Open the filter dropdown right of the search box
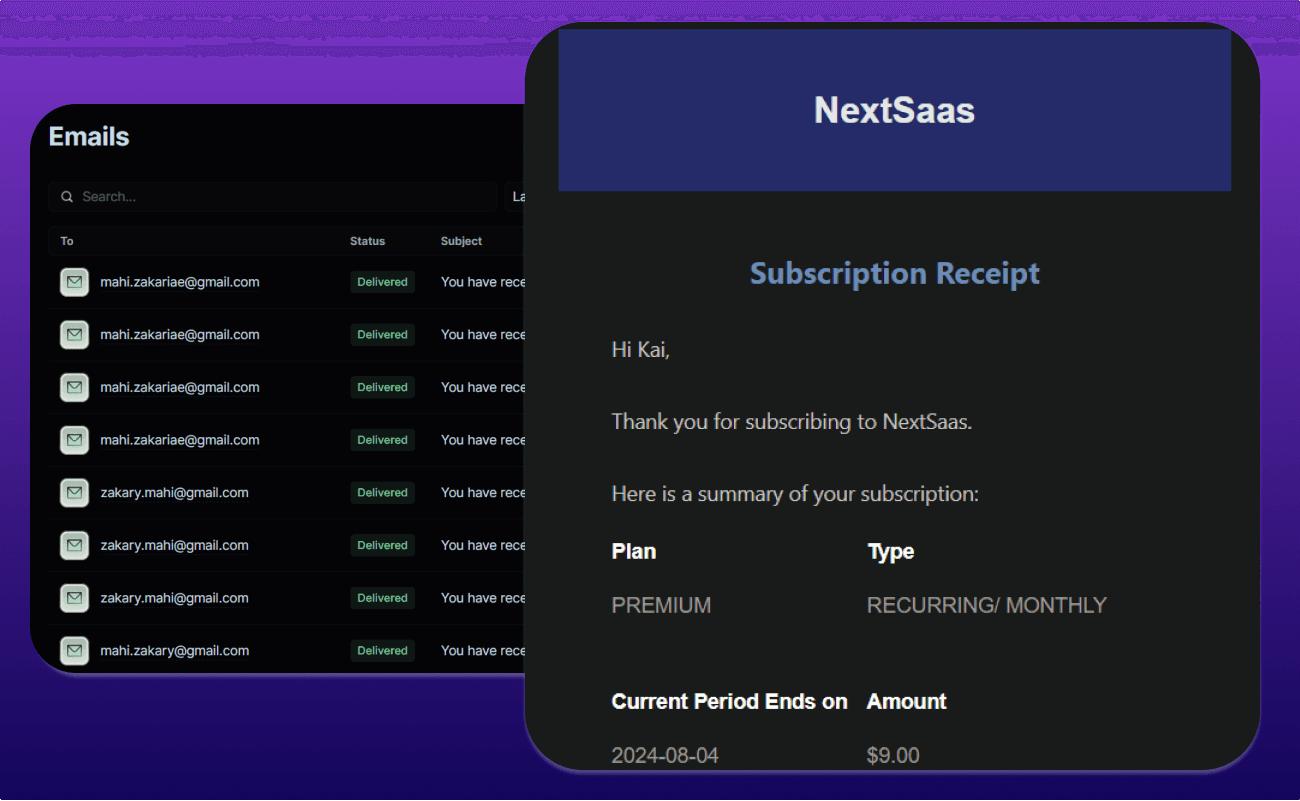The width and height of the screenshot is (1300, 801). coord(516,197)
